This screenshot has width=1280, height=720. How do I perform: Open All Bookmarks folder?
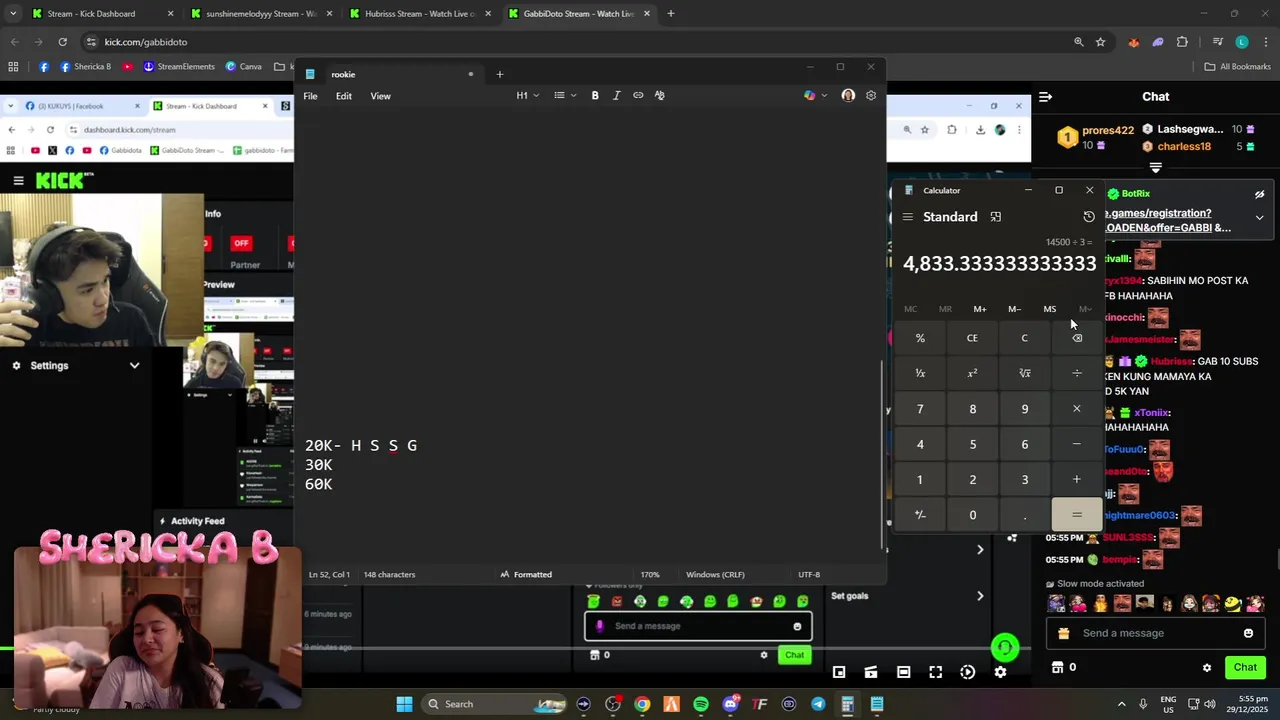point(1237,67)
